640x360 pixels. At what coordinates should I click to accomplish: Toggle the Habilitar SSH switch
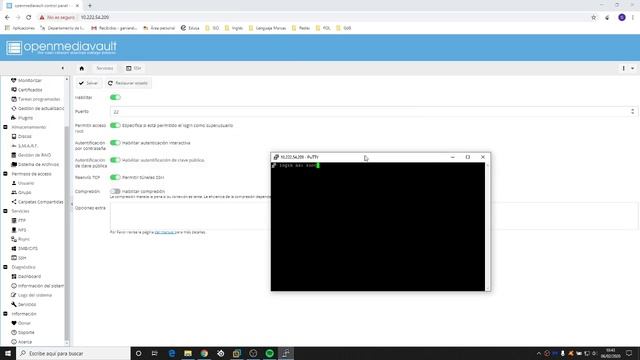tap(115, 97)
